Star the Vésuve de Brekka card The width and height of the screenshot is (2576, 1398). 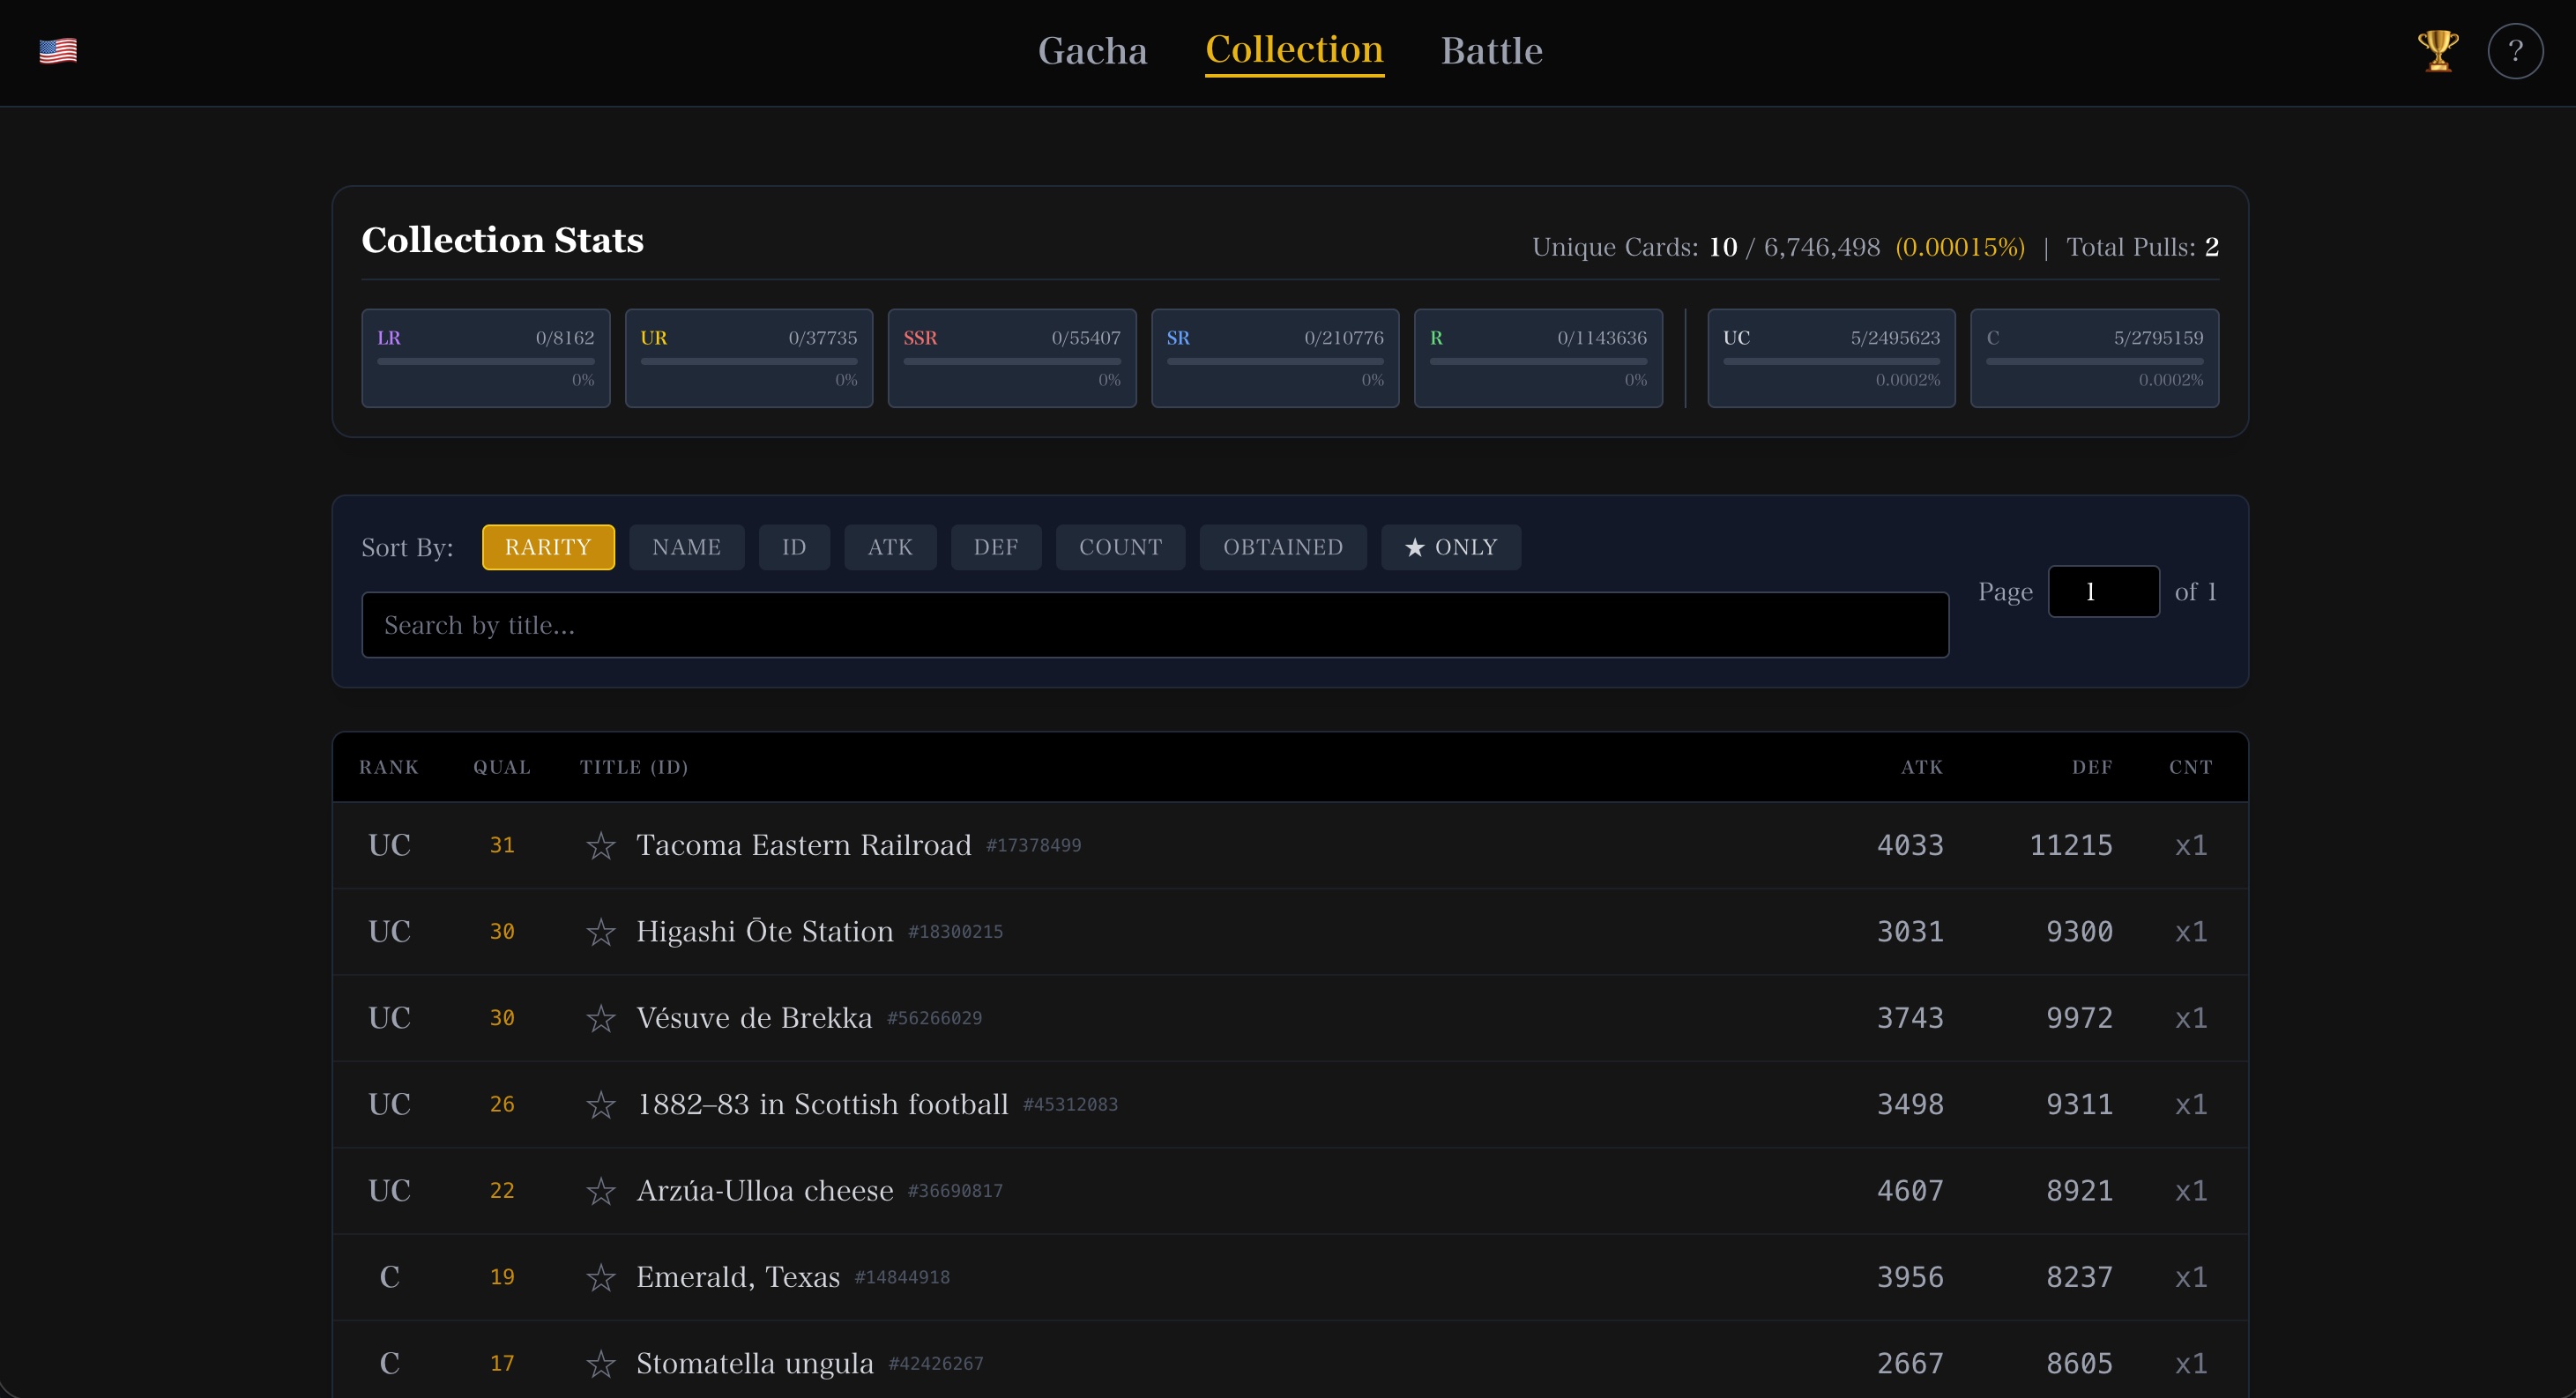click(600, 1018)
